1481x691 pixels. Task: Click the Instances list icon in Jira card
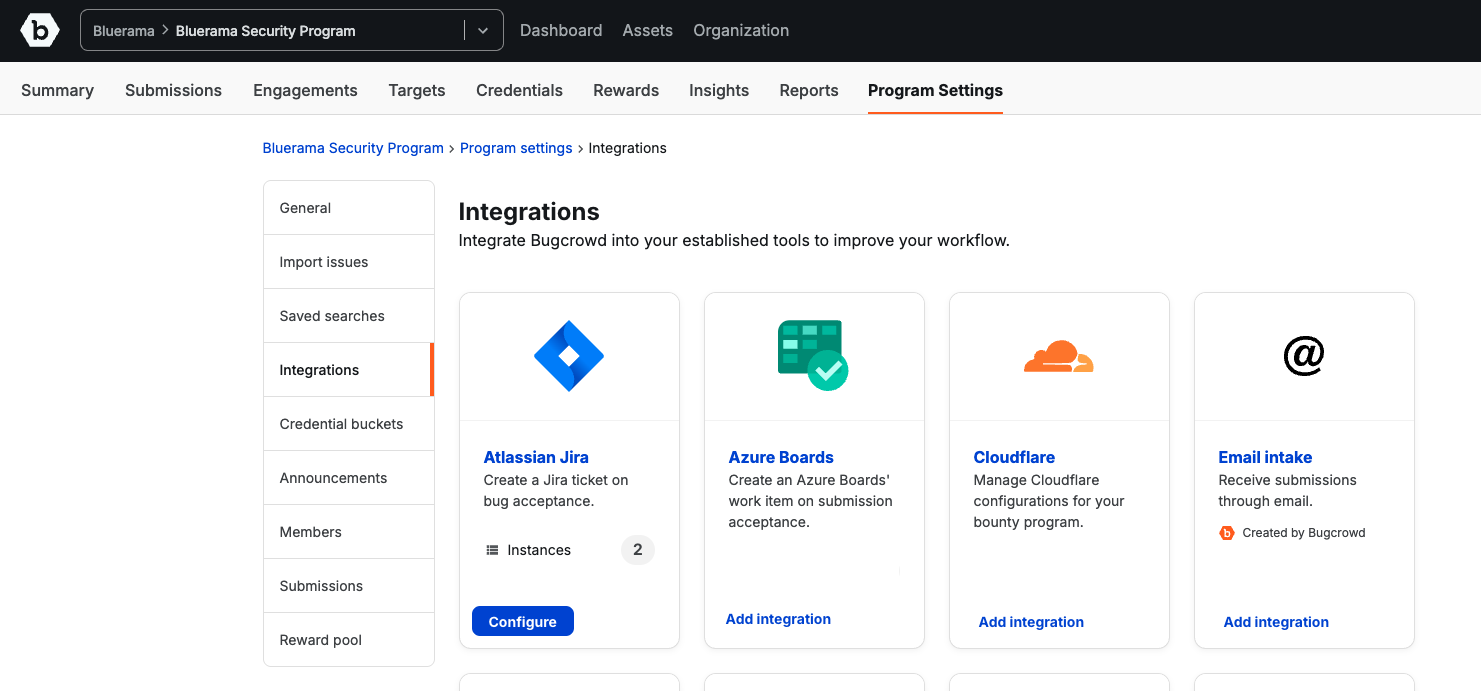pyautogui.click(x=492, y=550)
